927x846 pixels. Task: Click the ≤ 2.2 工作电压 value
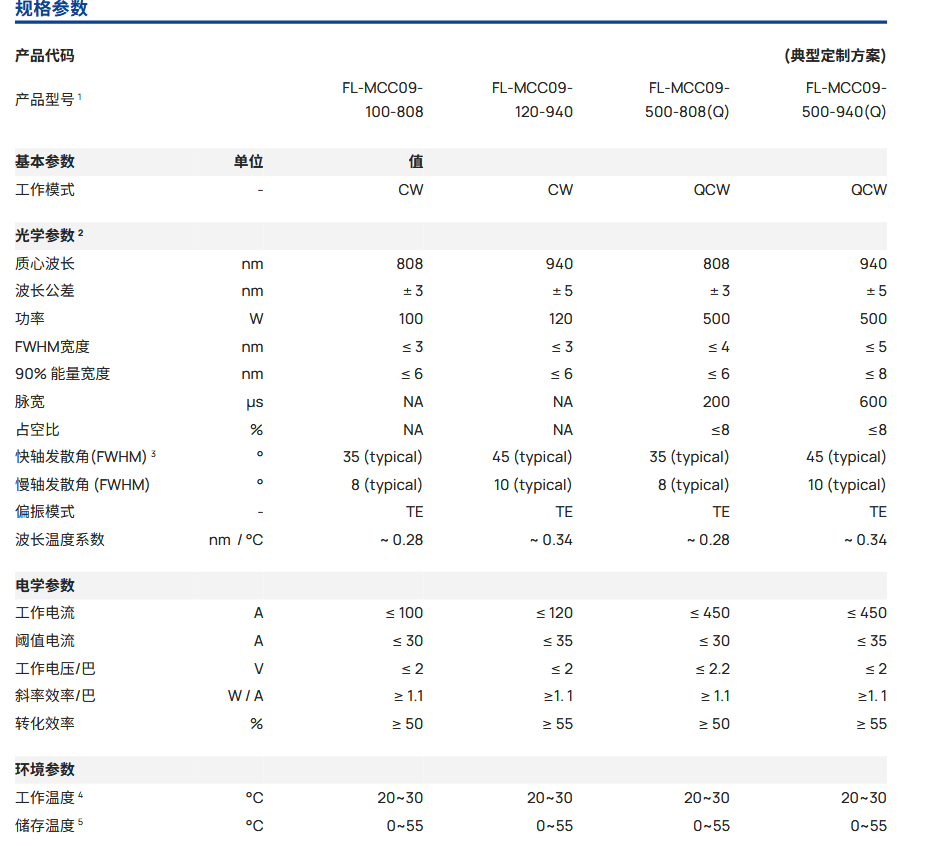pos(713,669)
